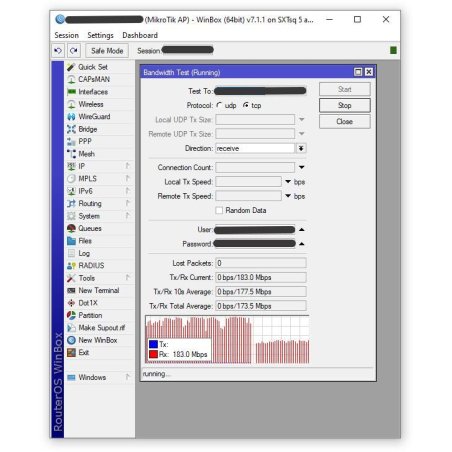Open the Dashboard menu
Image resolution: width=452 pixels, height=452 pixels.
pos(140,35)
